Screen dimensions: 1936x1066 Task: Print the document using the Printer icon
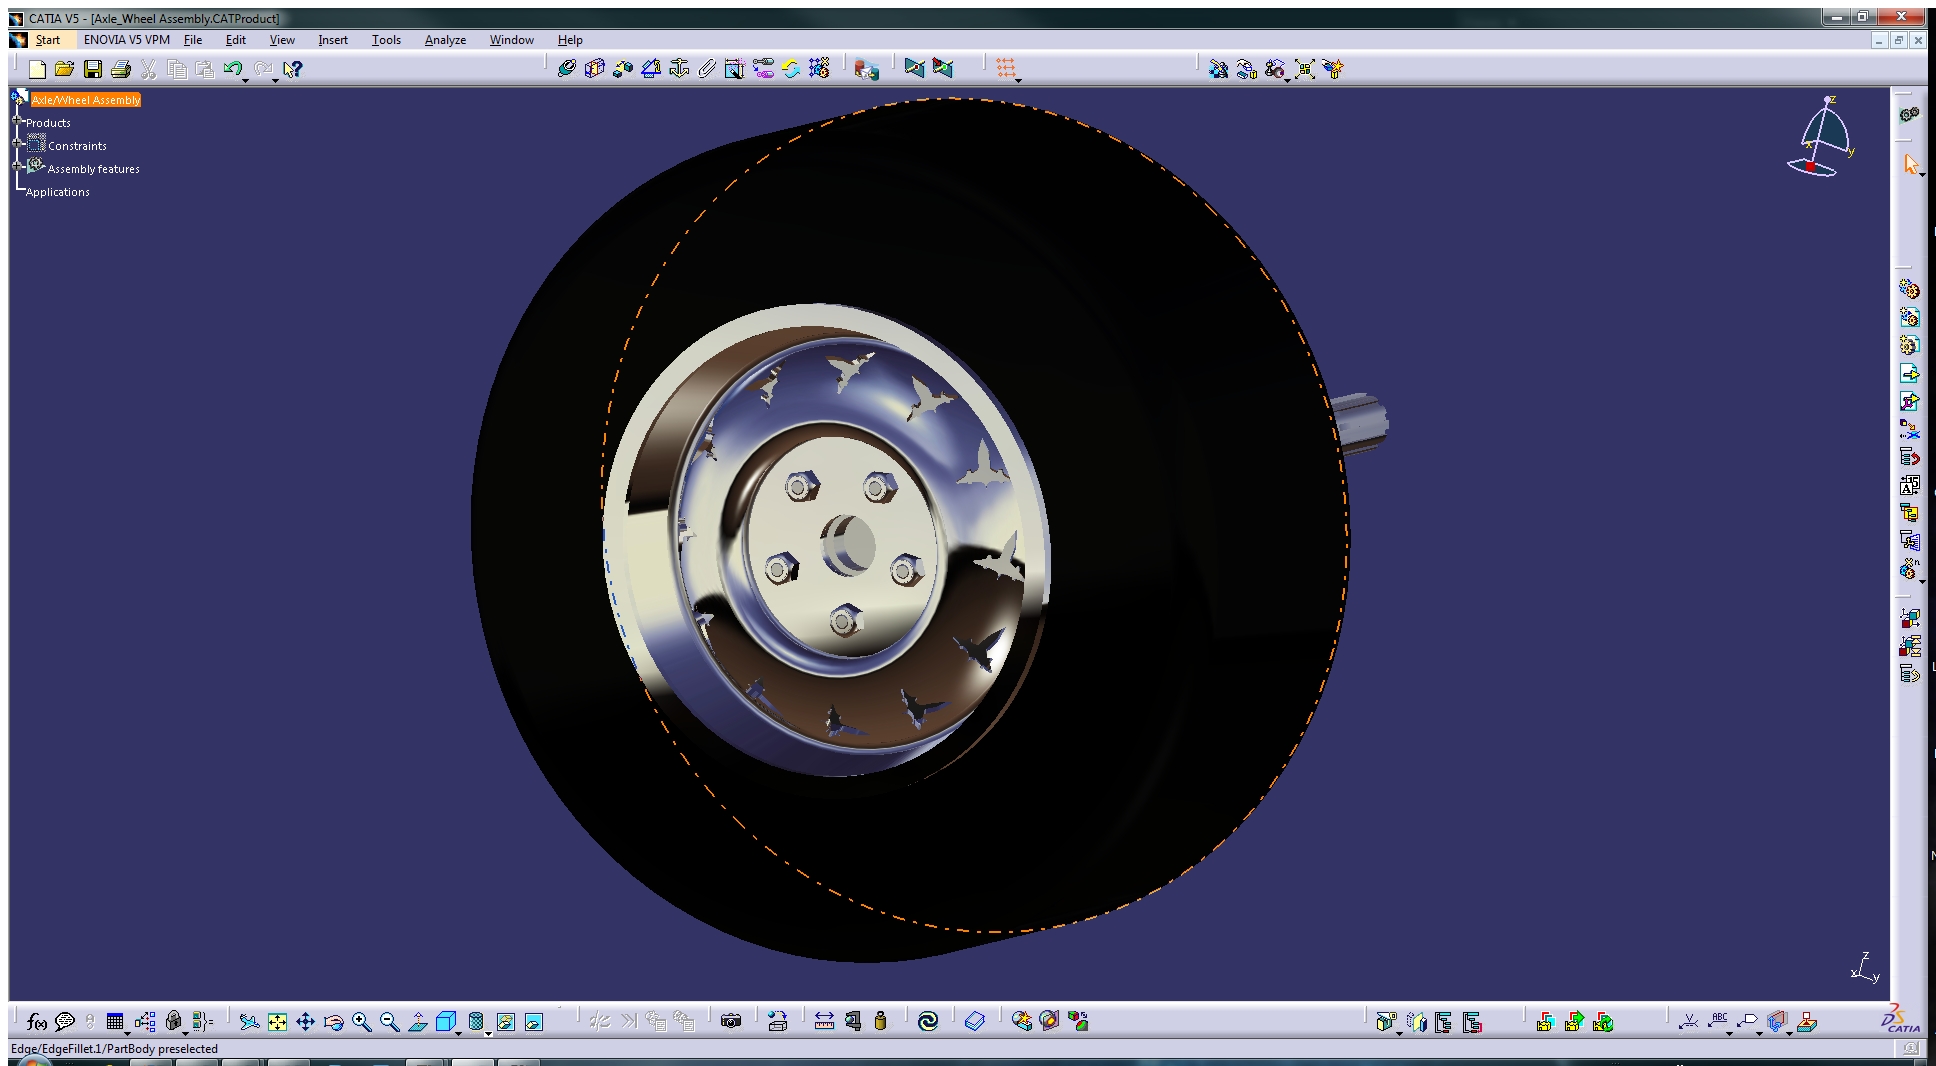tap(122, 68)
